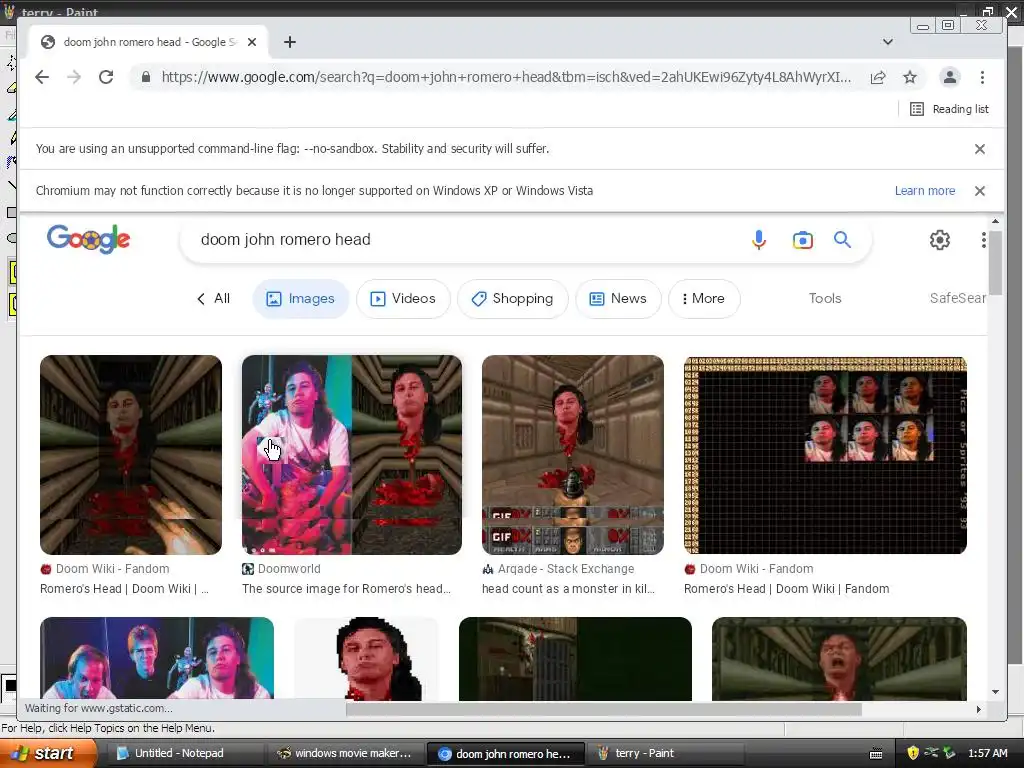The image size is (1024, 768).
Task: Open the three-men group photo thumbnail
Action: 157,658
